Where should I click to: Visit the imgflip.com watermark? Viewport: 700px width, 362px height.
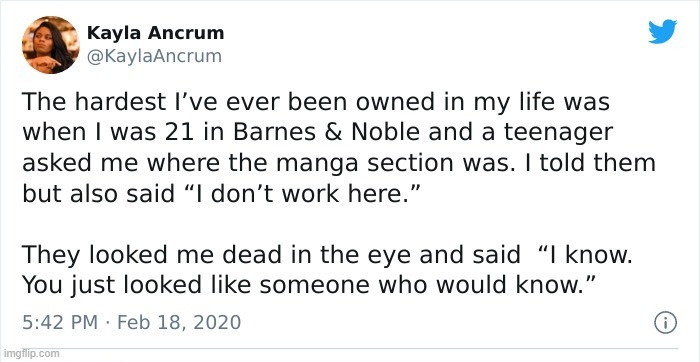(x=30, y=353)
